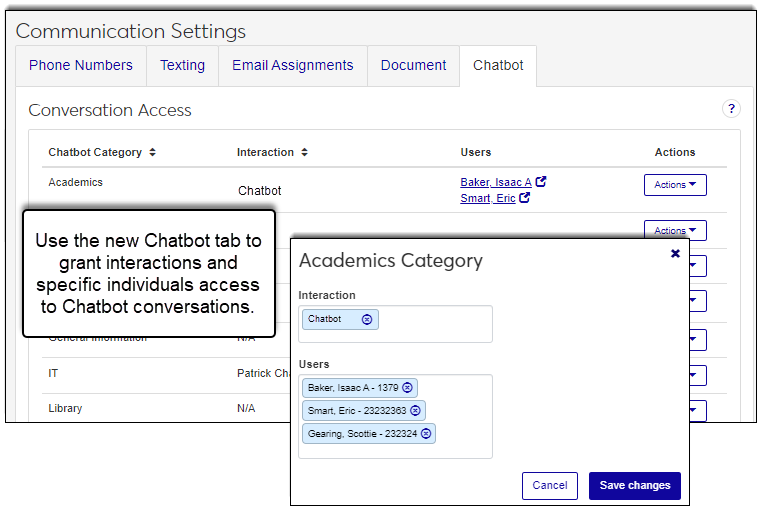
Task: Remove the Chatbot interaction tag
Action: click(367, 320)
